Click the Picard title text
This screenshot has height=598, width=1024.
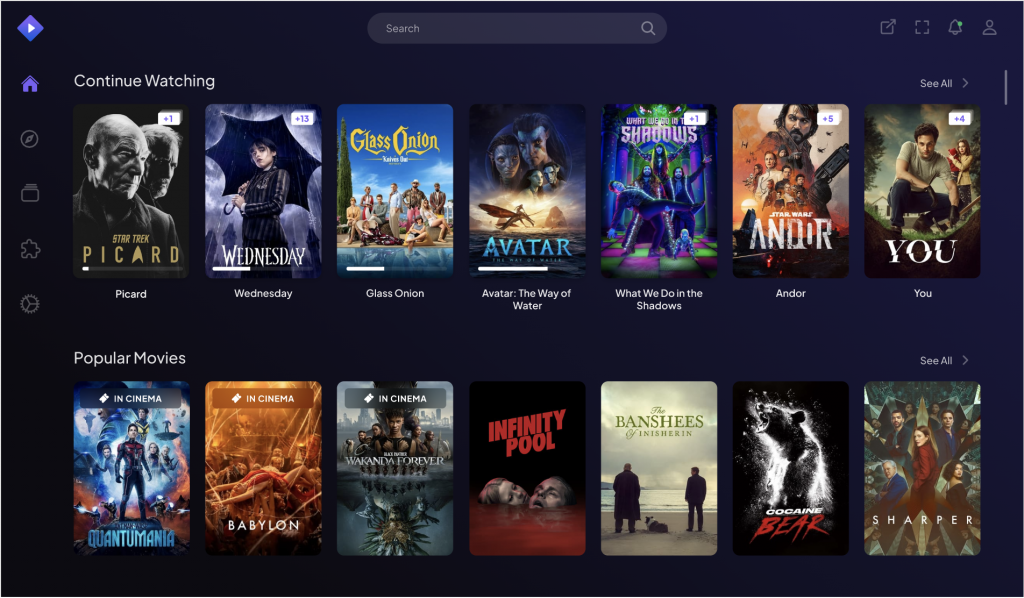click(x=131, y=294)
